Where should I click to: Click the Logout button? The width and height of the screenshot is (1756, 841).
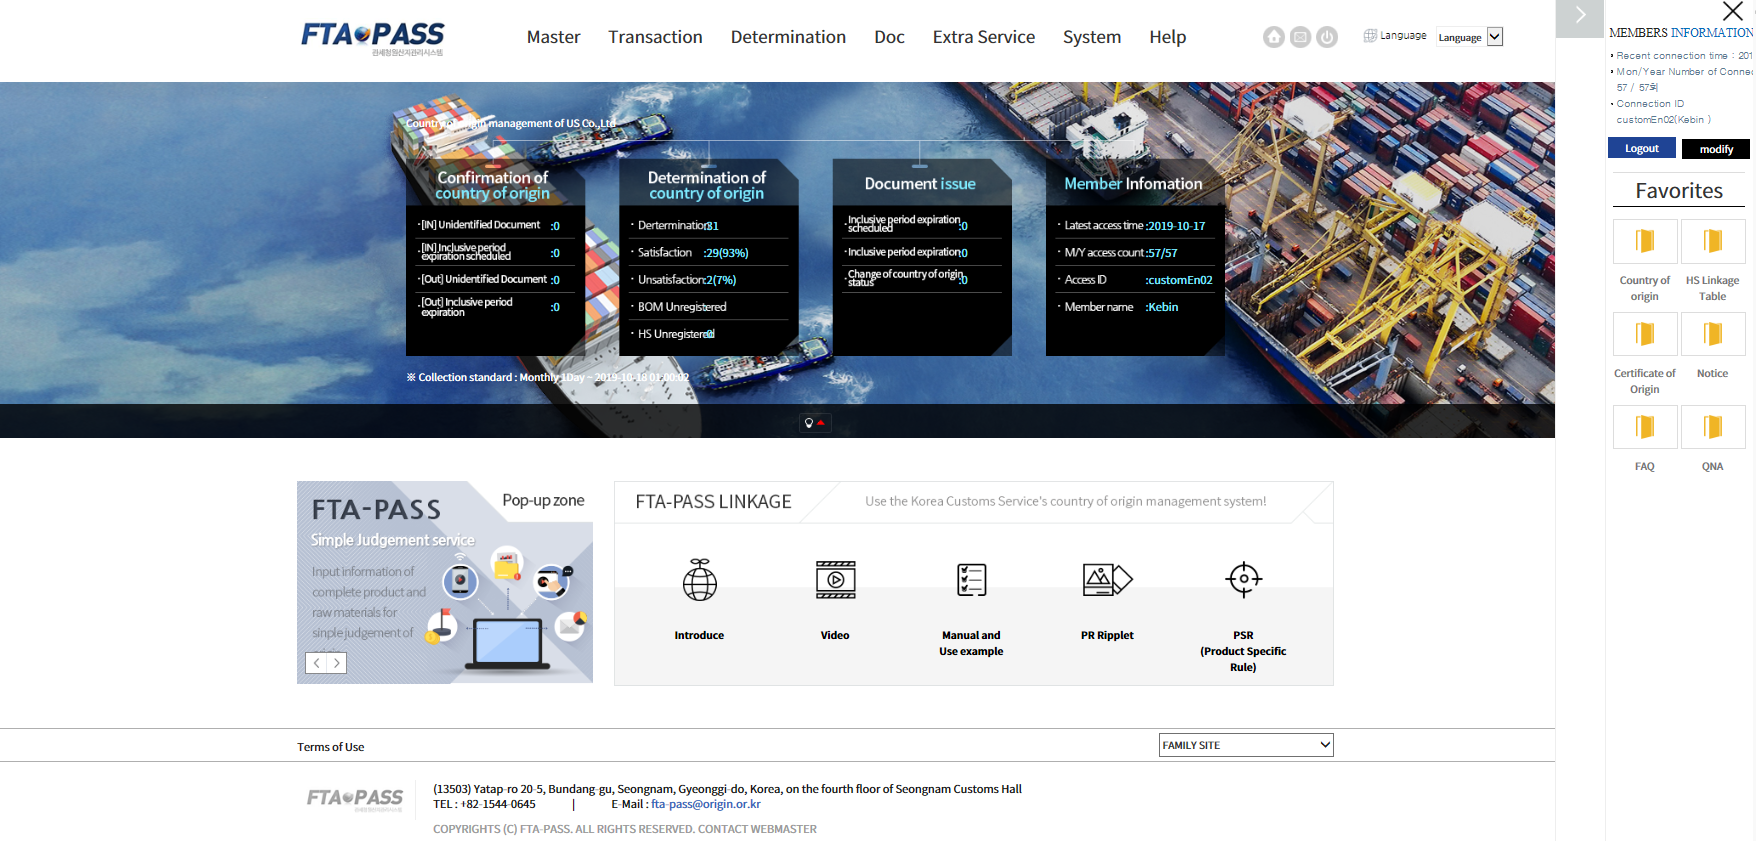1642,148
